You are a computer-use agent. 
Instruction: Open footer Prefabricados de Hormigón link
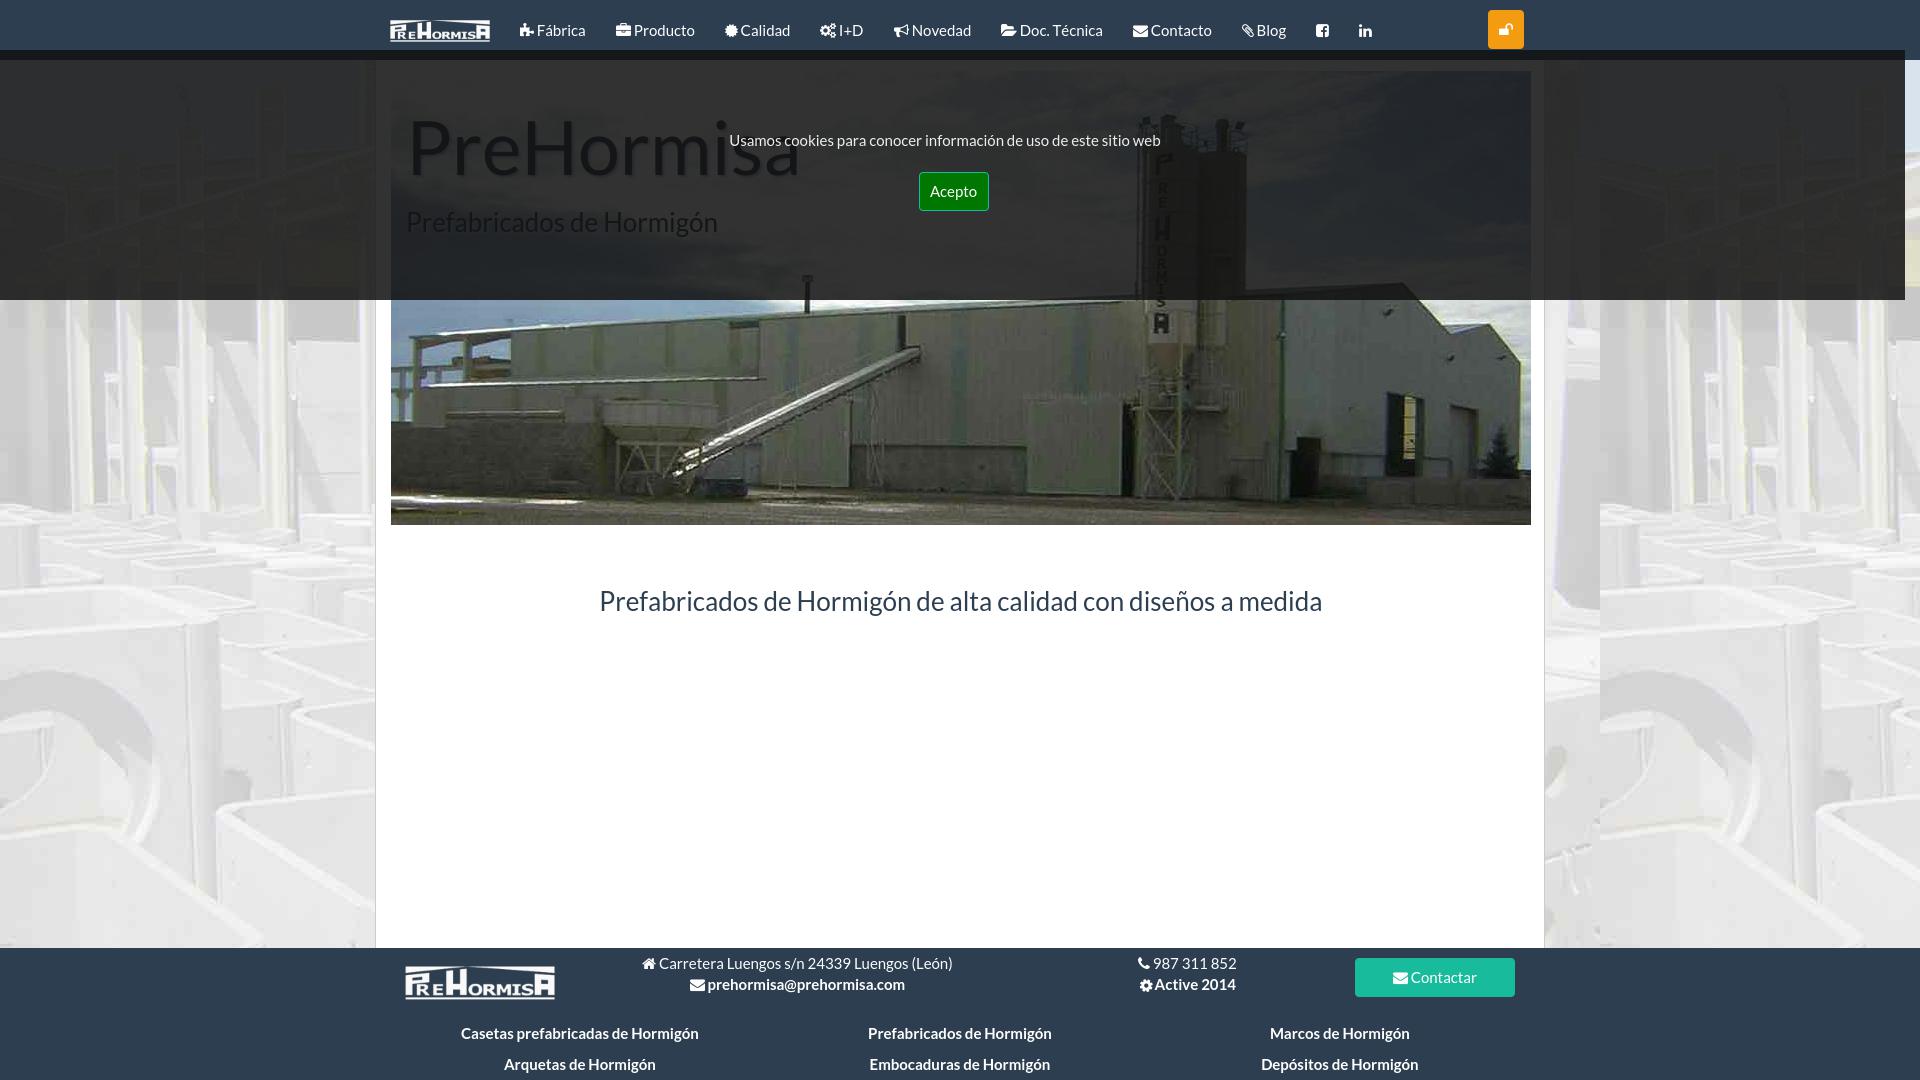(x=960, y=1034)
